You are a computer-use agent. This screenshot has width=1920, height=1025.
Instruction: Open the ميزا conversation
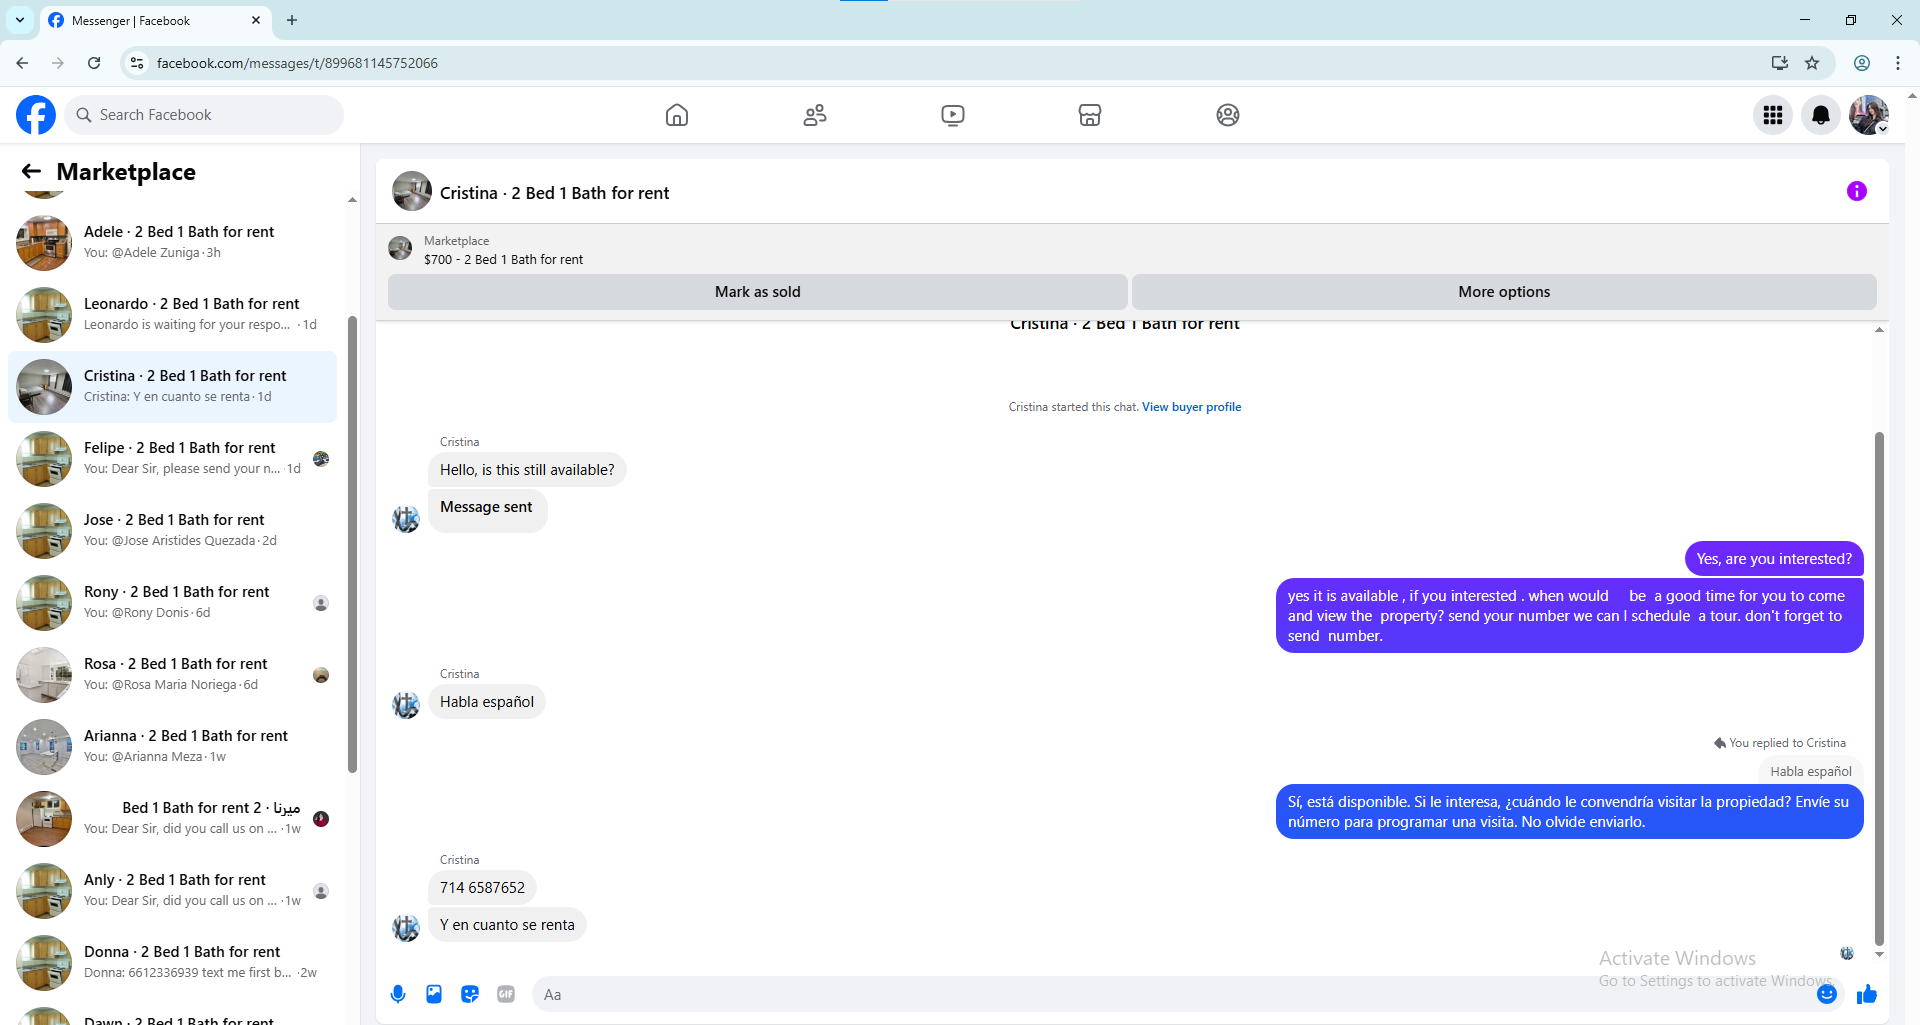click(172, 818)
